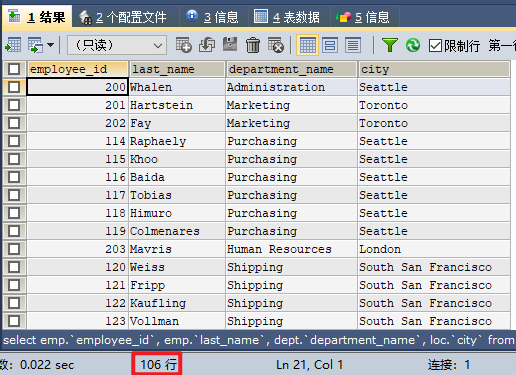The height and width of the screenshot is (375, 516).
Task: Check the row checkbox for Khoo
Action: point(14,159)
